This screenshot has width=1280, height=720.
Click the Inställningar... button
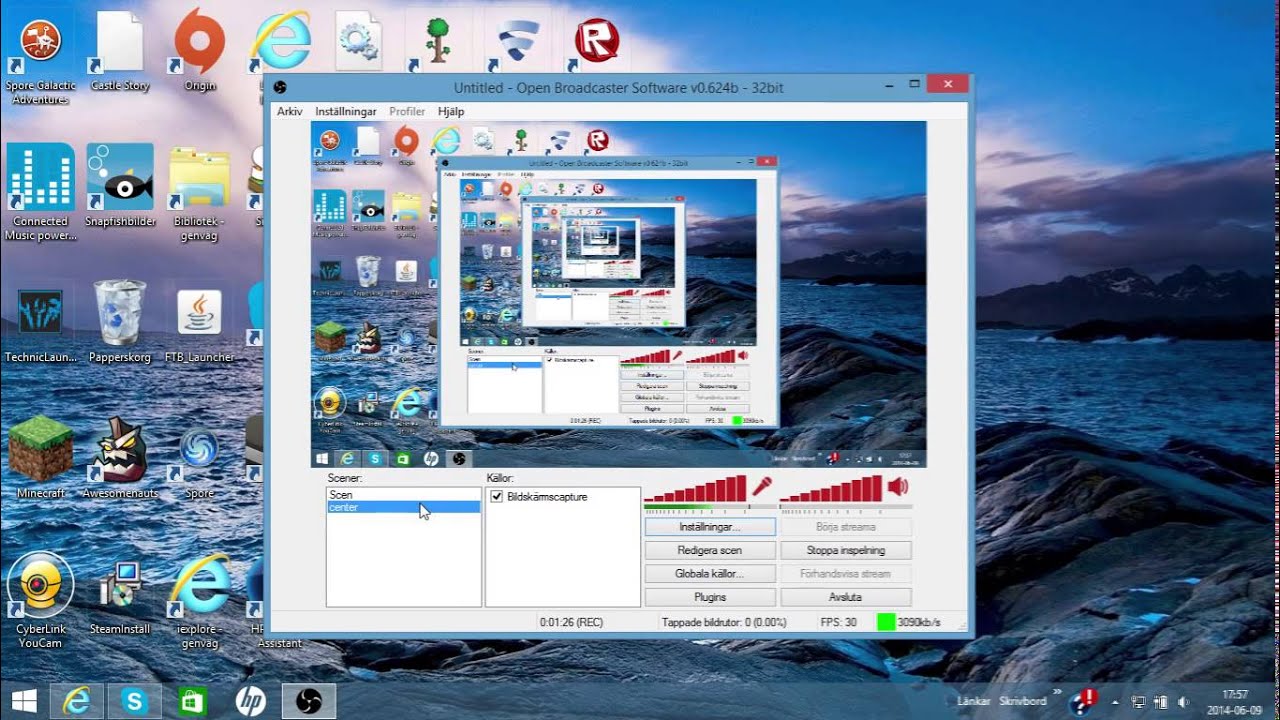pyautogui.click(x=710, y=526)
